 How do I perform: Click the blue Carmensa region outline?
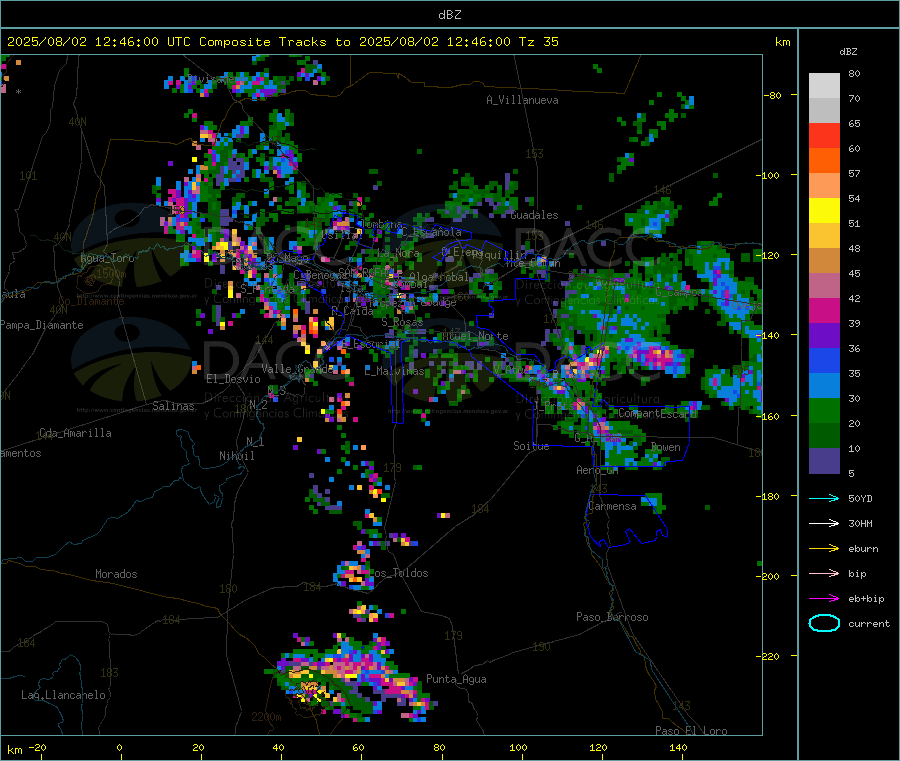(x=626, y=519)
